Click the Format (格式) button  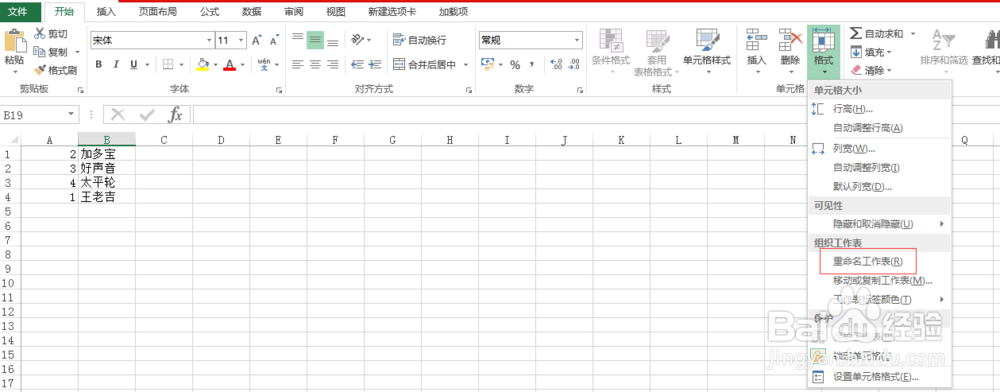[823, 51]
